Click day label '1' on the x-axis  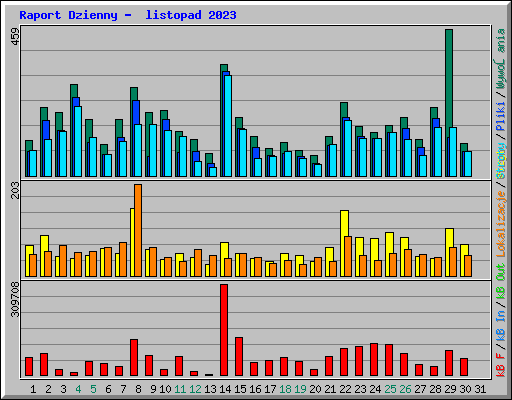[x=33, y=389]
